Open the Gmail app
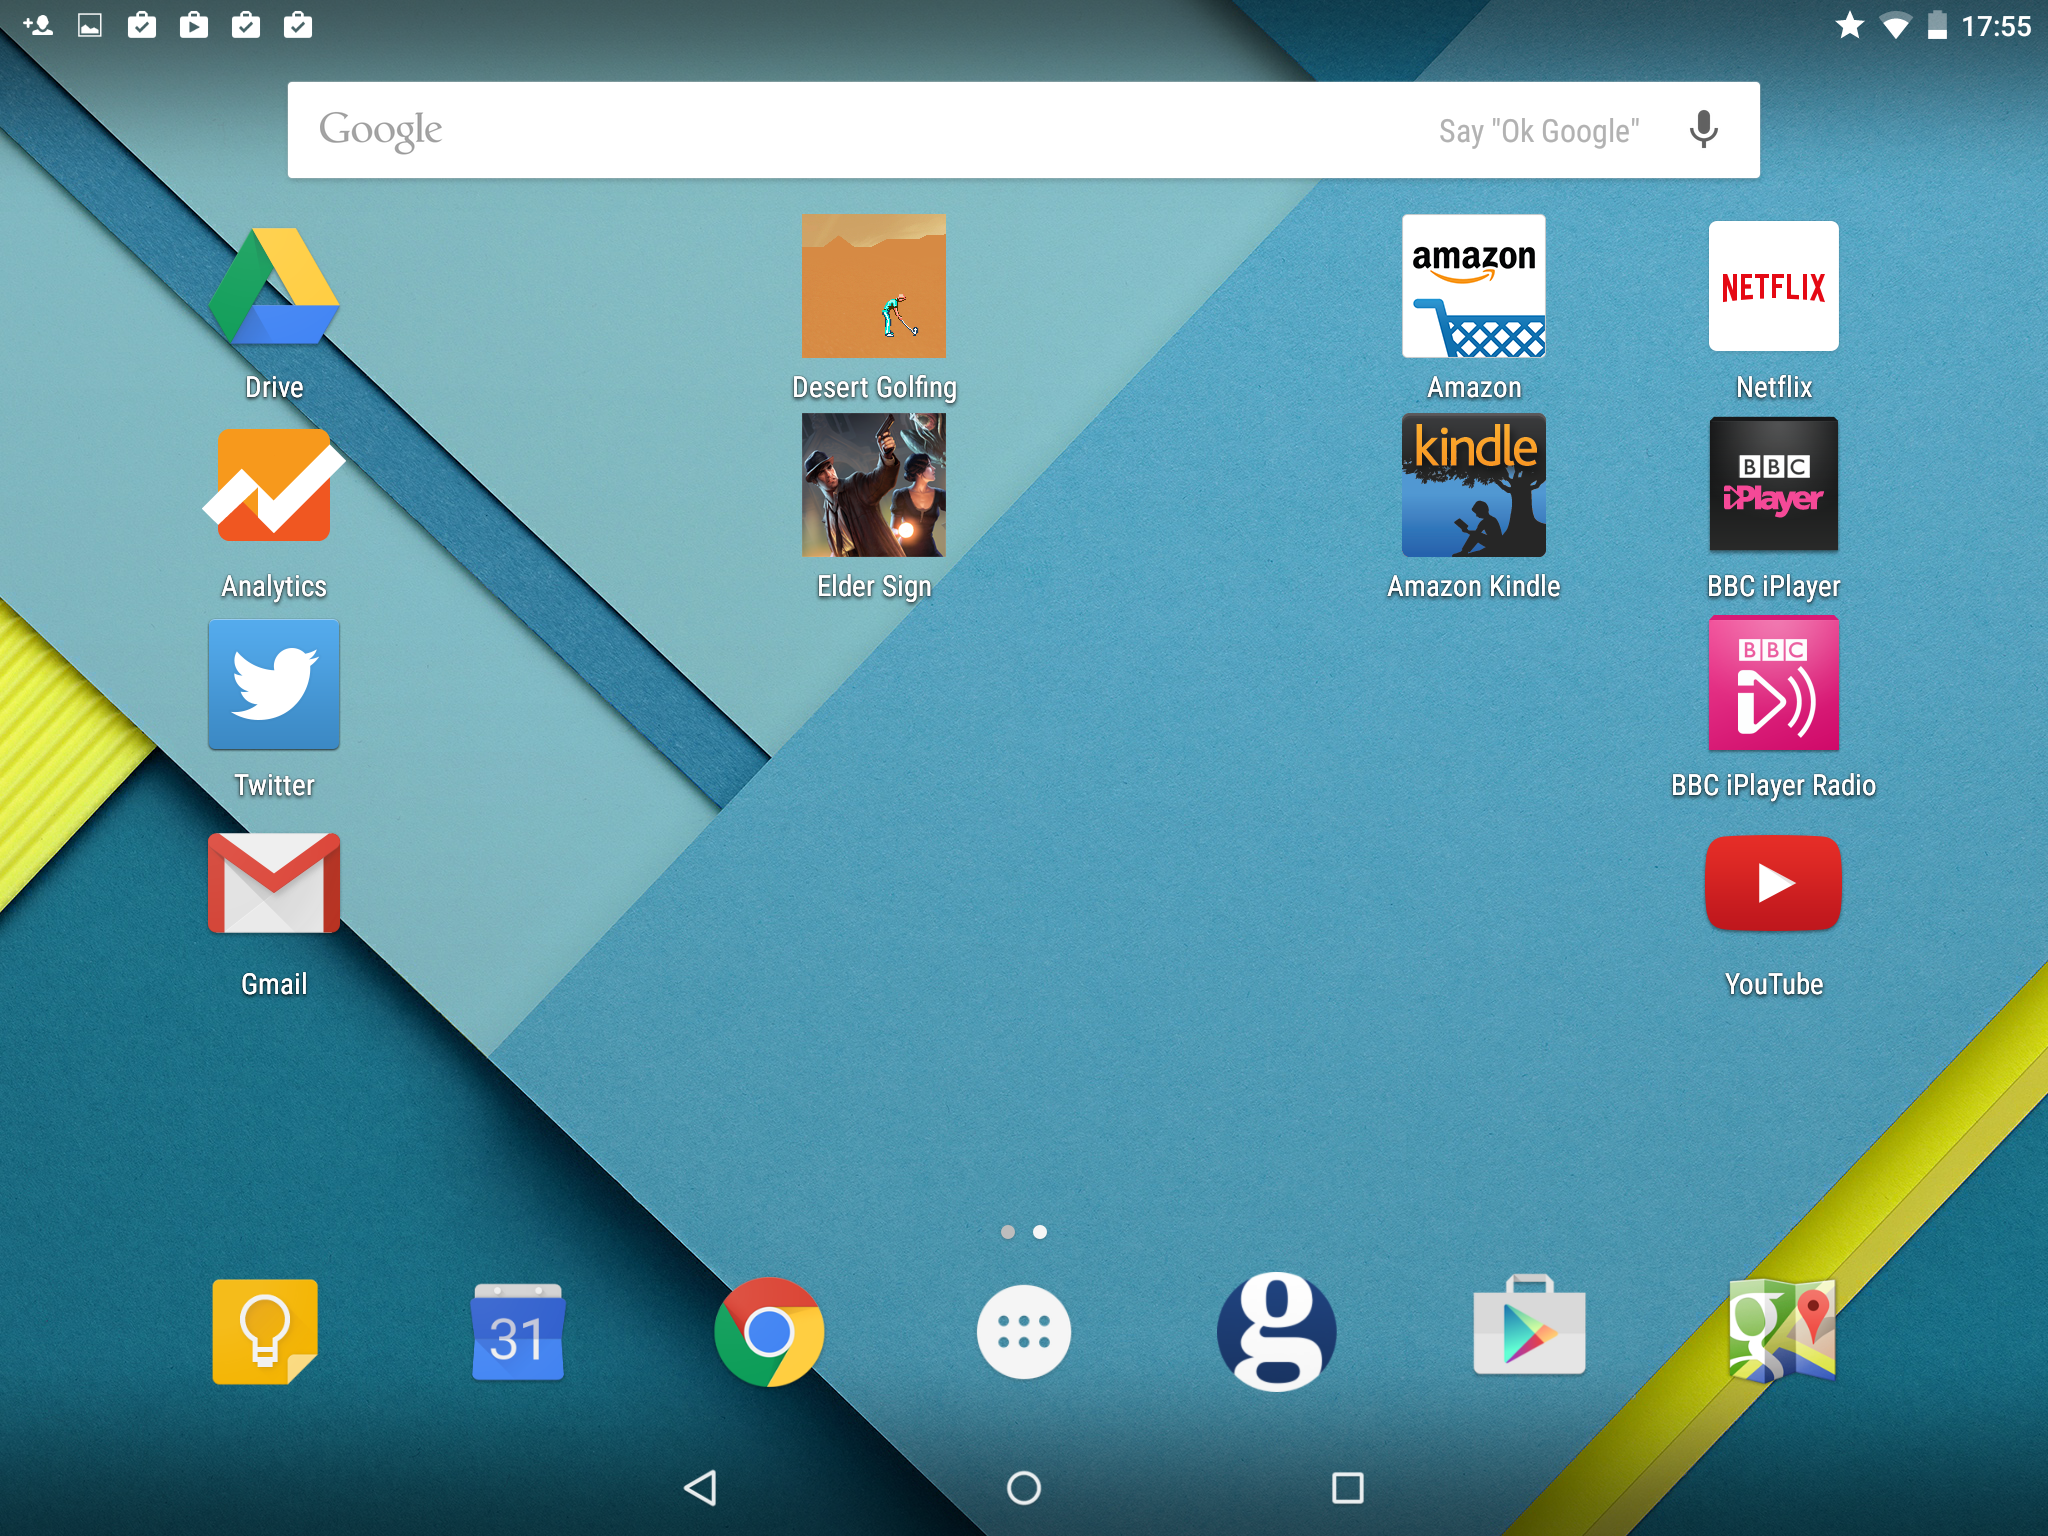 tap(274, 883)
